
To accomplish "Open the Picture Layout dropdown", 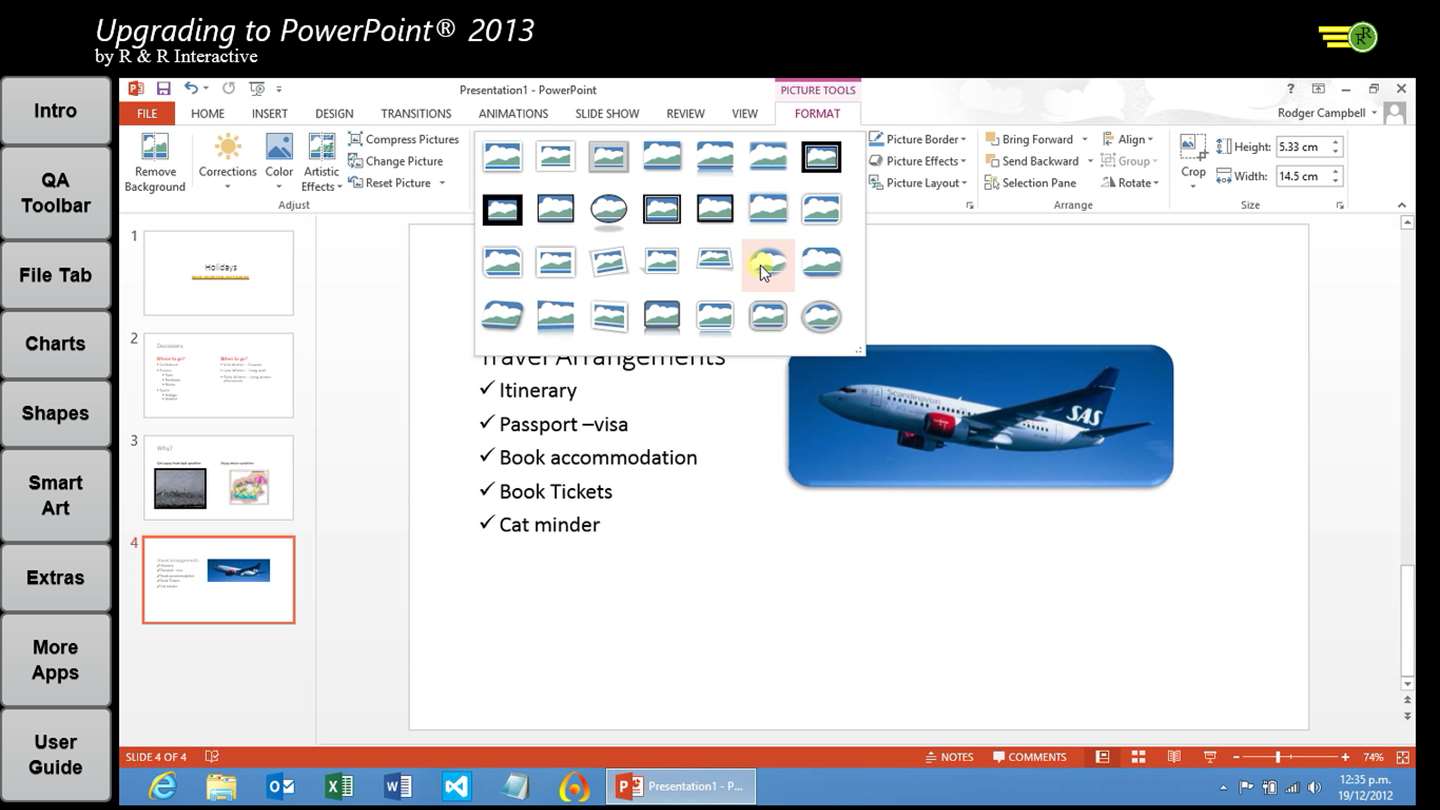I will 917,183.
